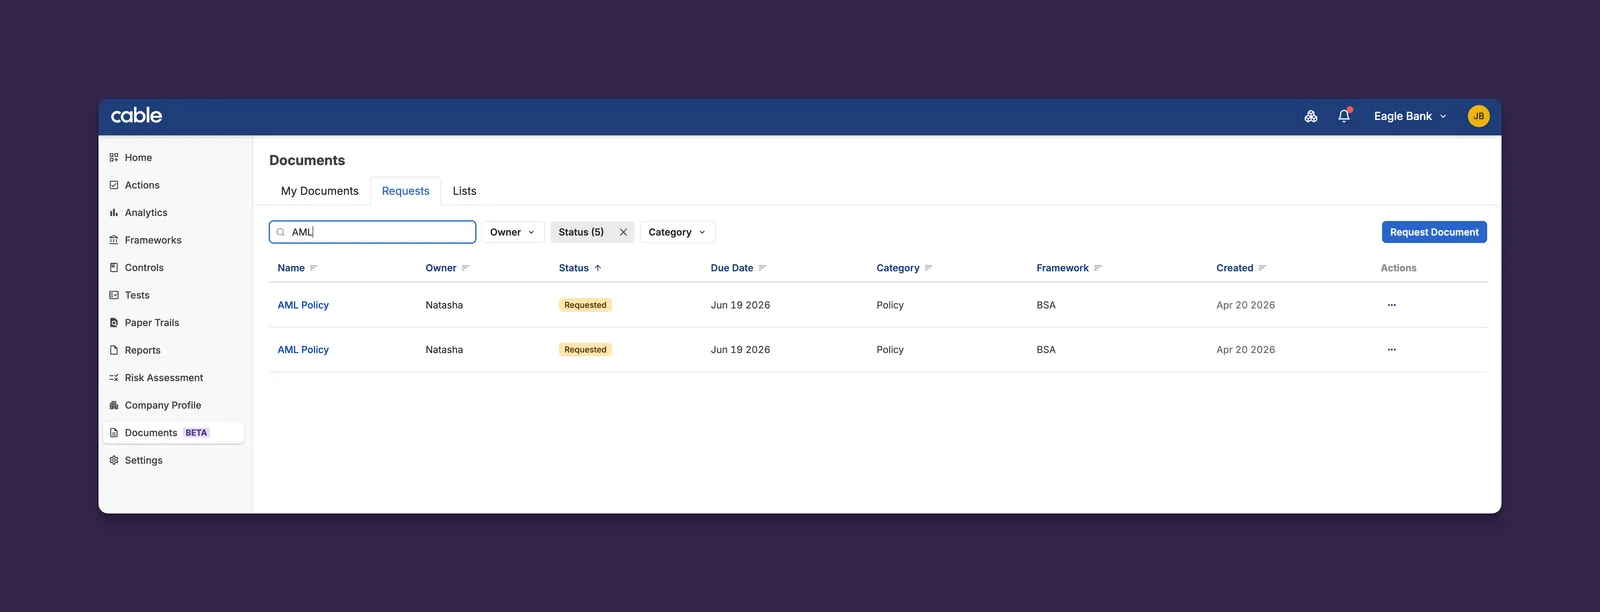Click the Paper Trails sidebar icon
This screenshot has width=1600, height=612.
tap(114, 323)
